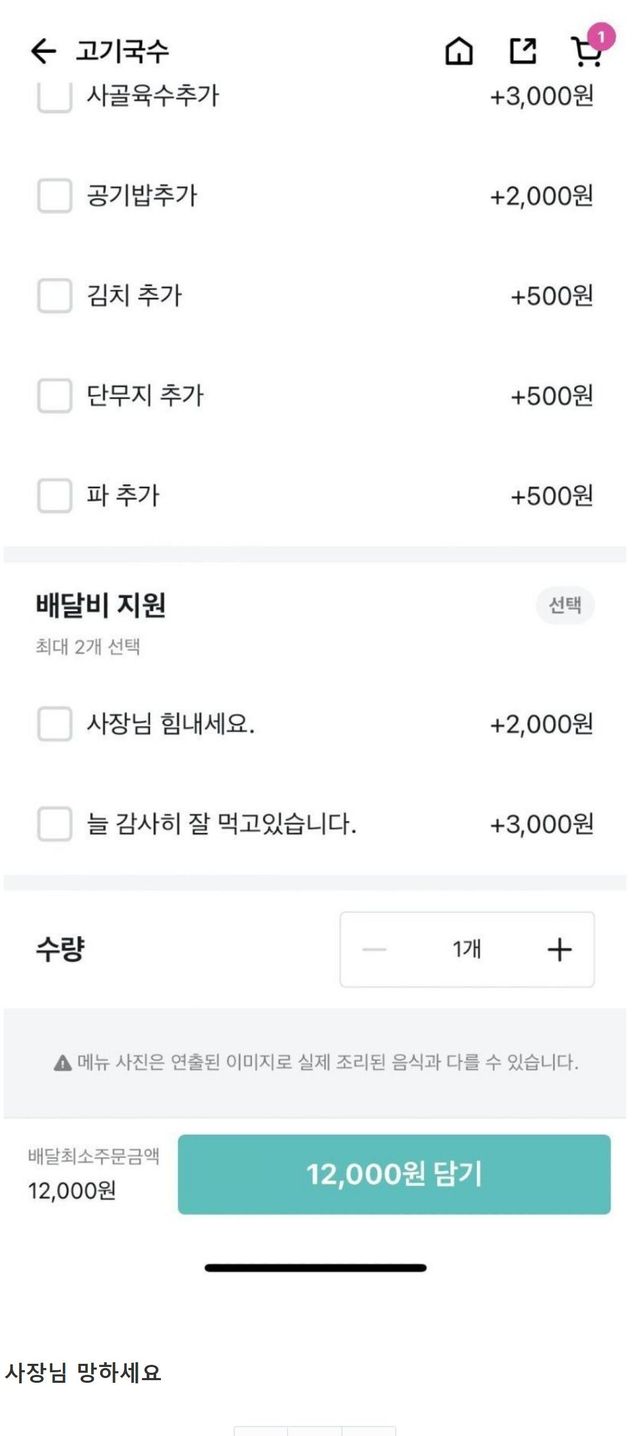
Task: Tap the warning triangle icon
Action: [62, 1063]
